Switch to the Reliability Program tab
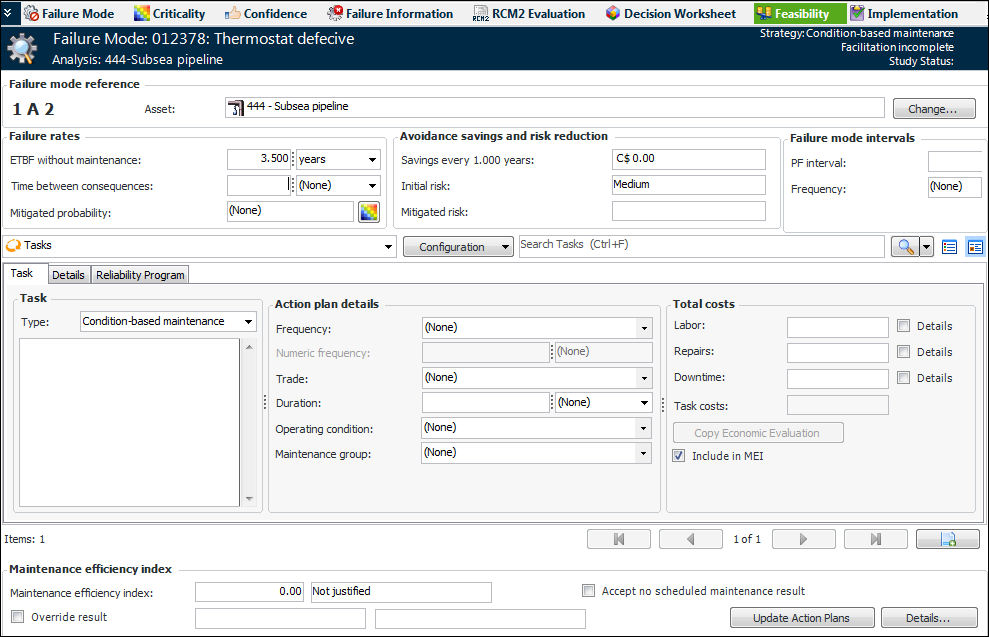The image size is (989, 637). [x=140, y=275]
